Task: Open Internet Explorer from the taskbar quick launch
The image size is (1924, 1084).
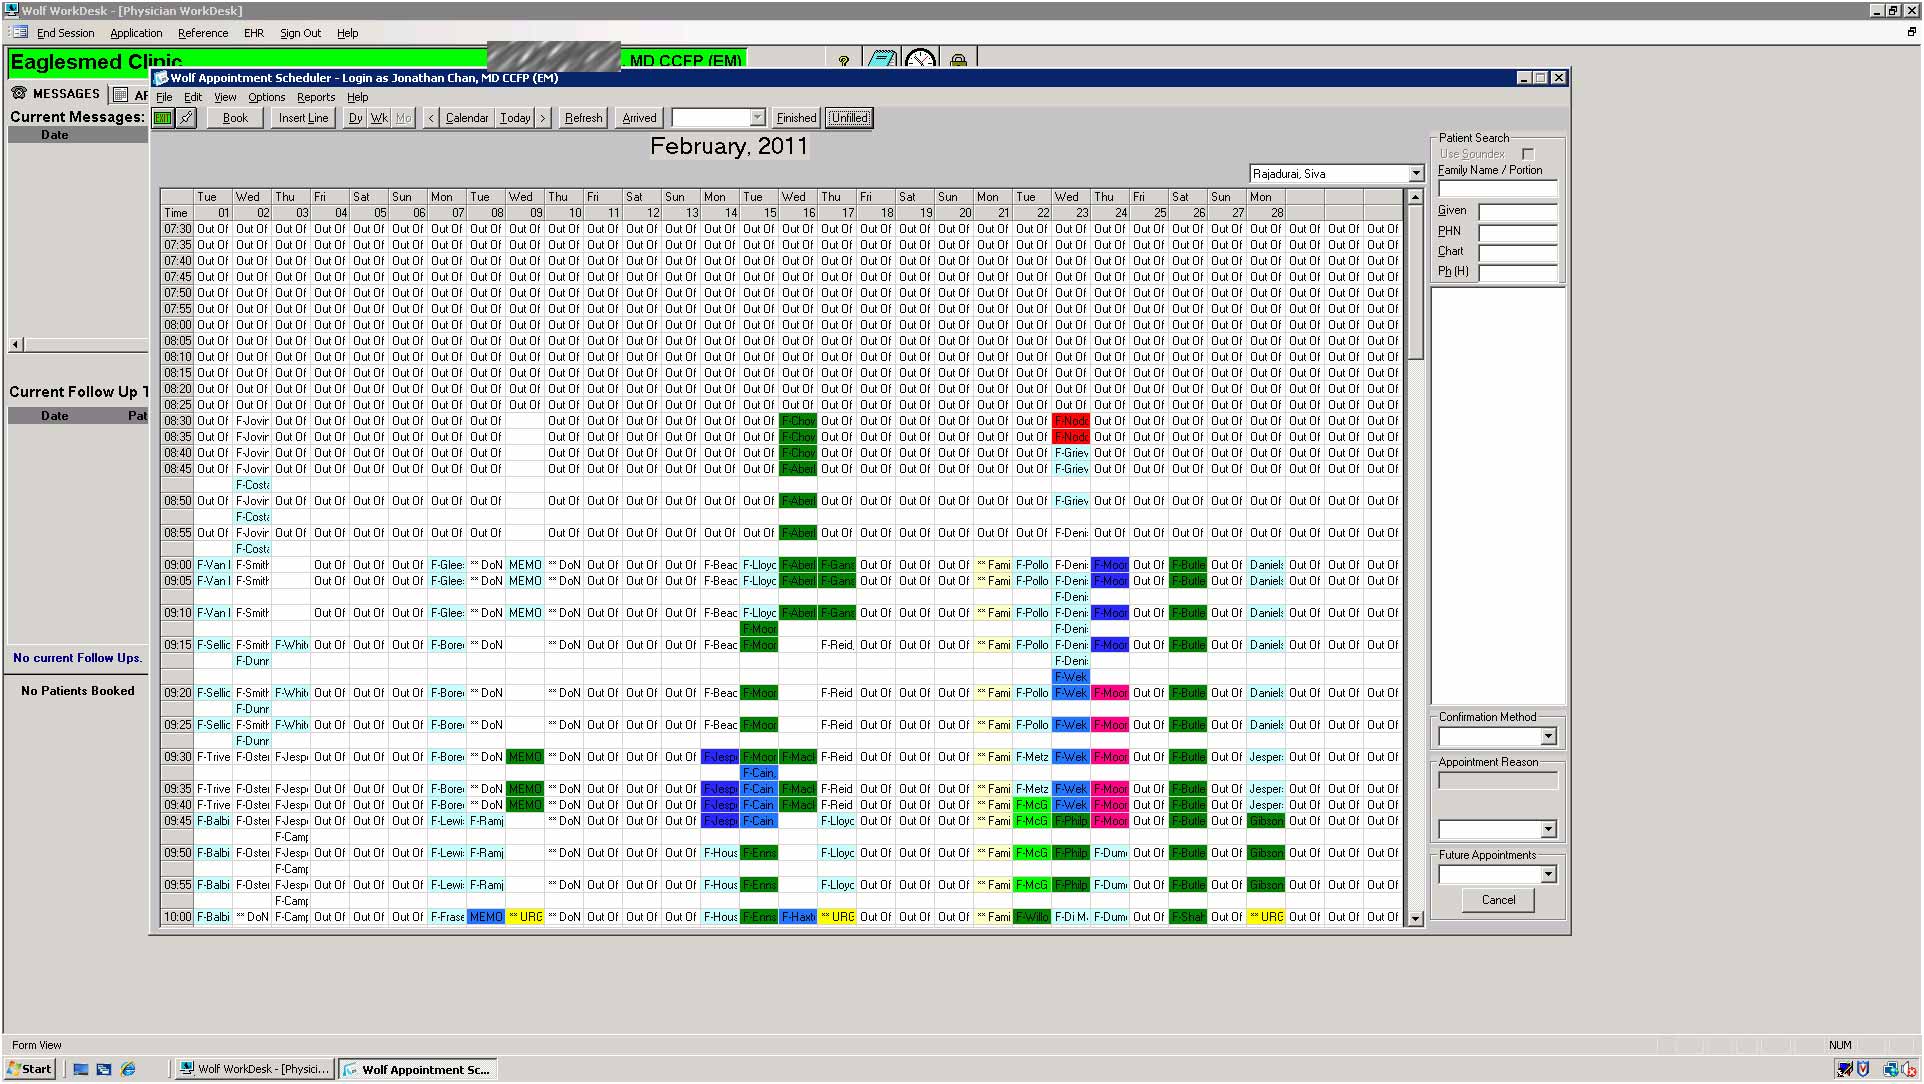Action: coord(128,1069)
